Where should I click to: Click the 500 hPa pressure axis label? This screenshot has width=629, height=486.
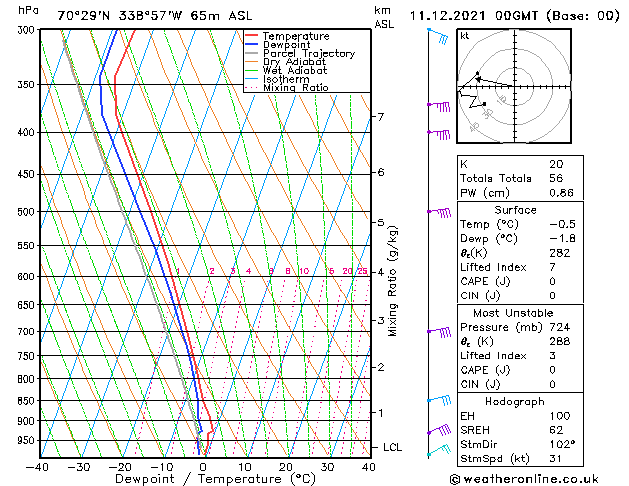coord(27,212)
